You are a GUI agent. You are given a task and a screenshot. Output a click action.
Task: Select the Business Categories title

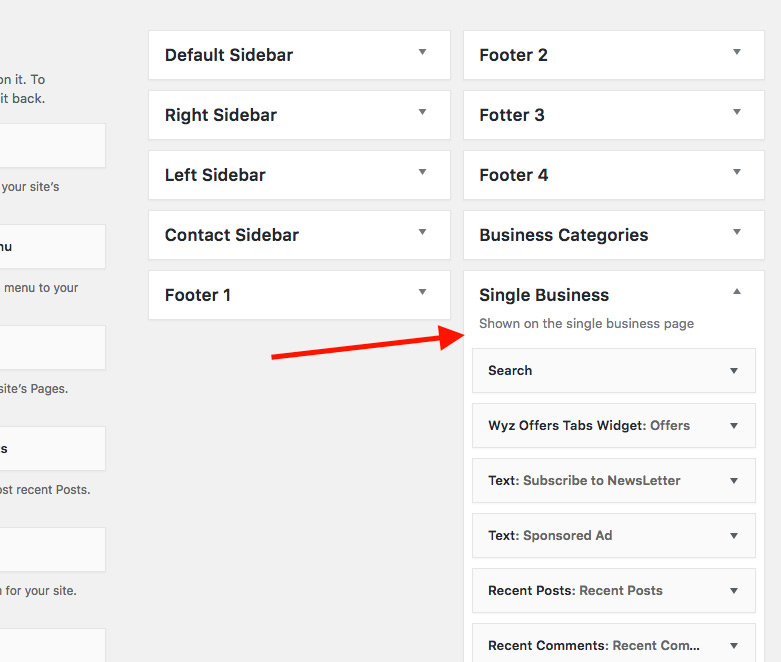pos(563,235)
